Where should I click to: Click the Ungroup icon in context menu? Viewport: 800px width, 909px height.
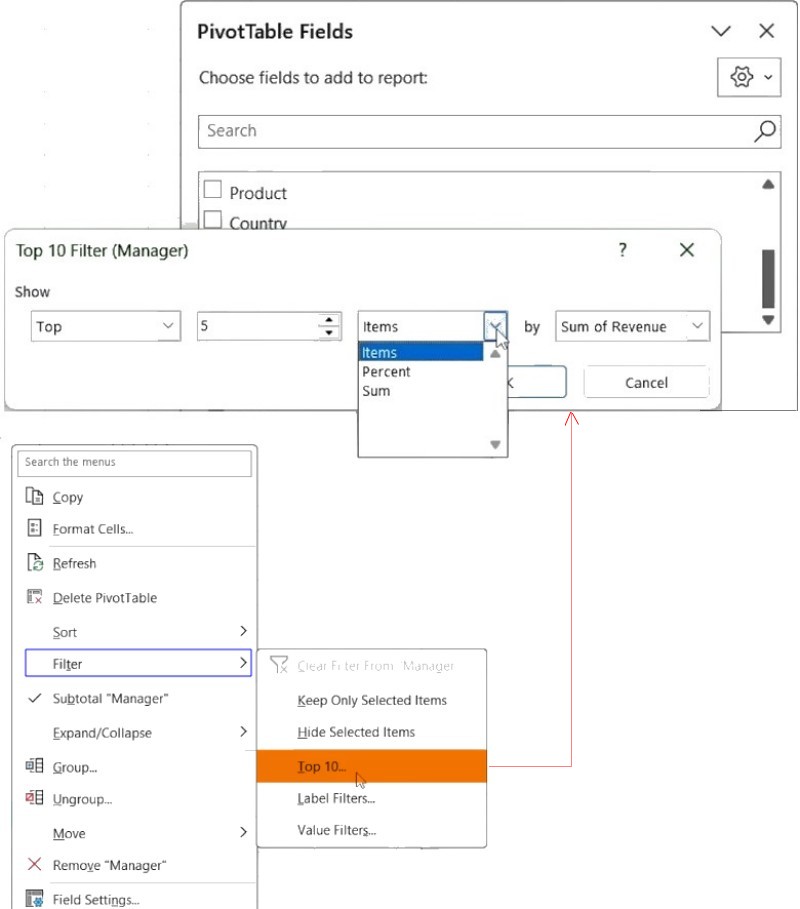35,799
